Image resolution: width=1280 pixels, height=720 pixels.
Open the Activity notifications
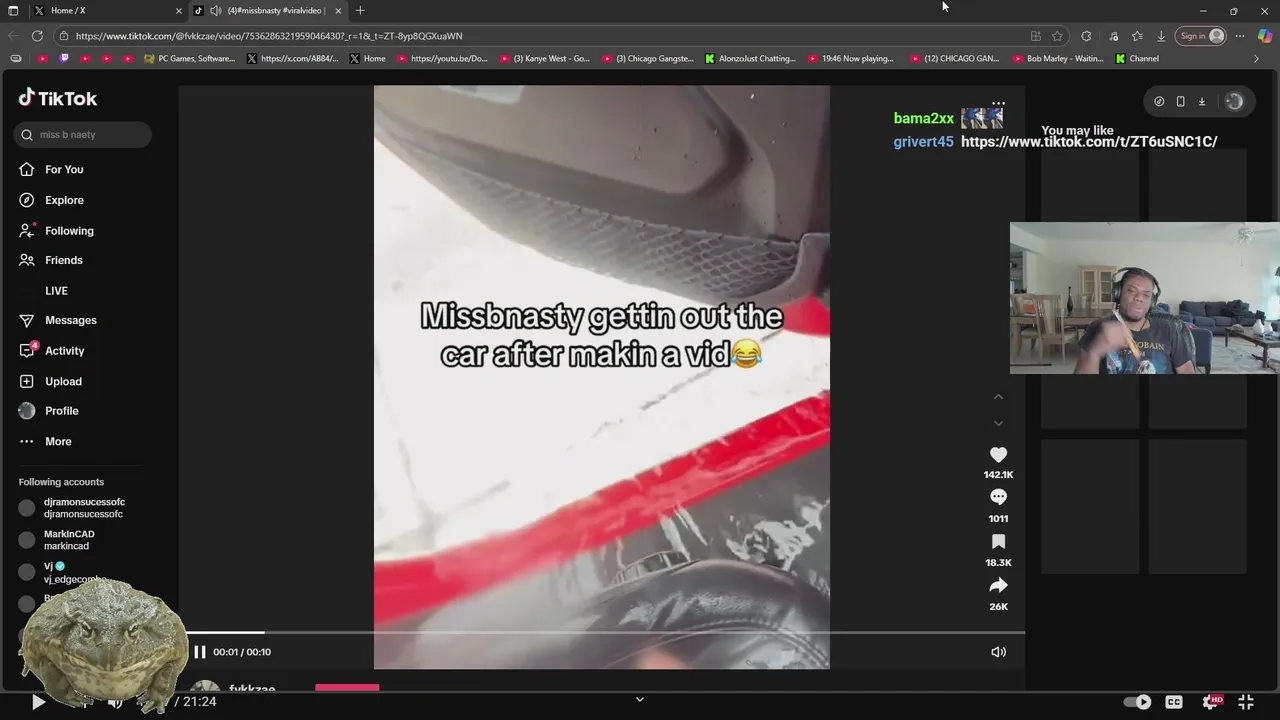(x=51, y=351)
